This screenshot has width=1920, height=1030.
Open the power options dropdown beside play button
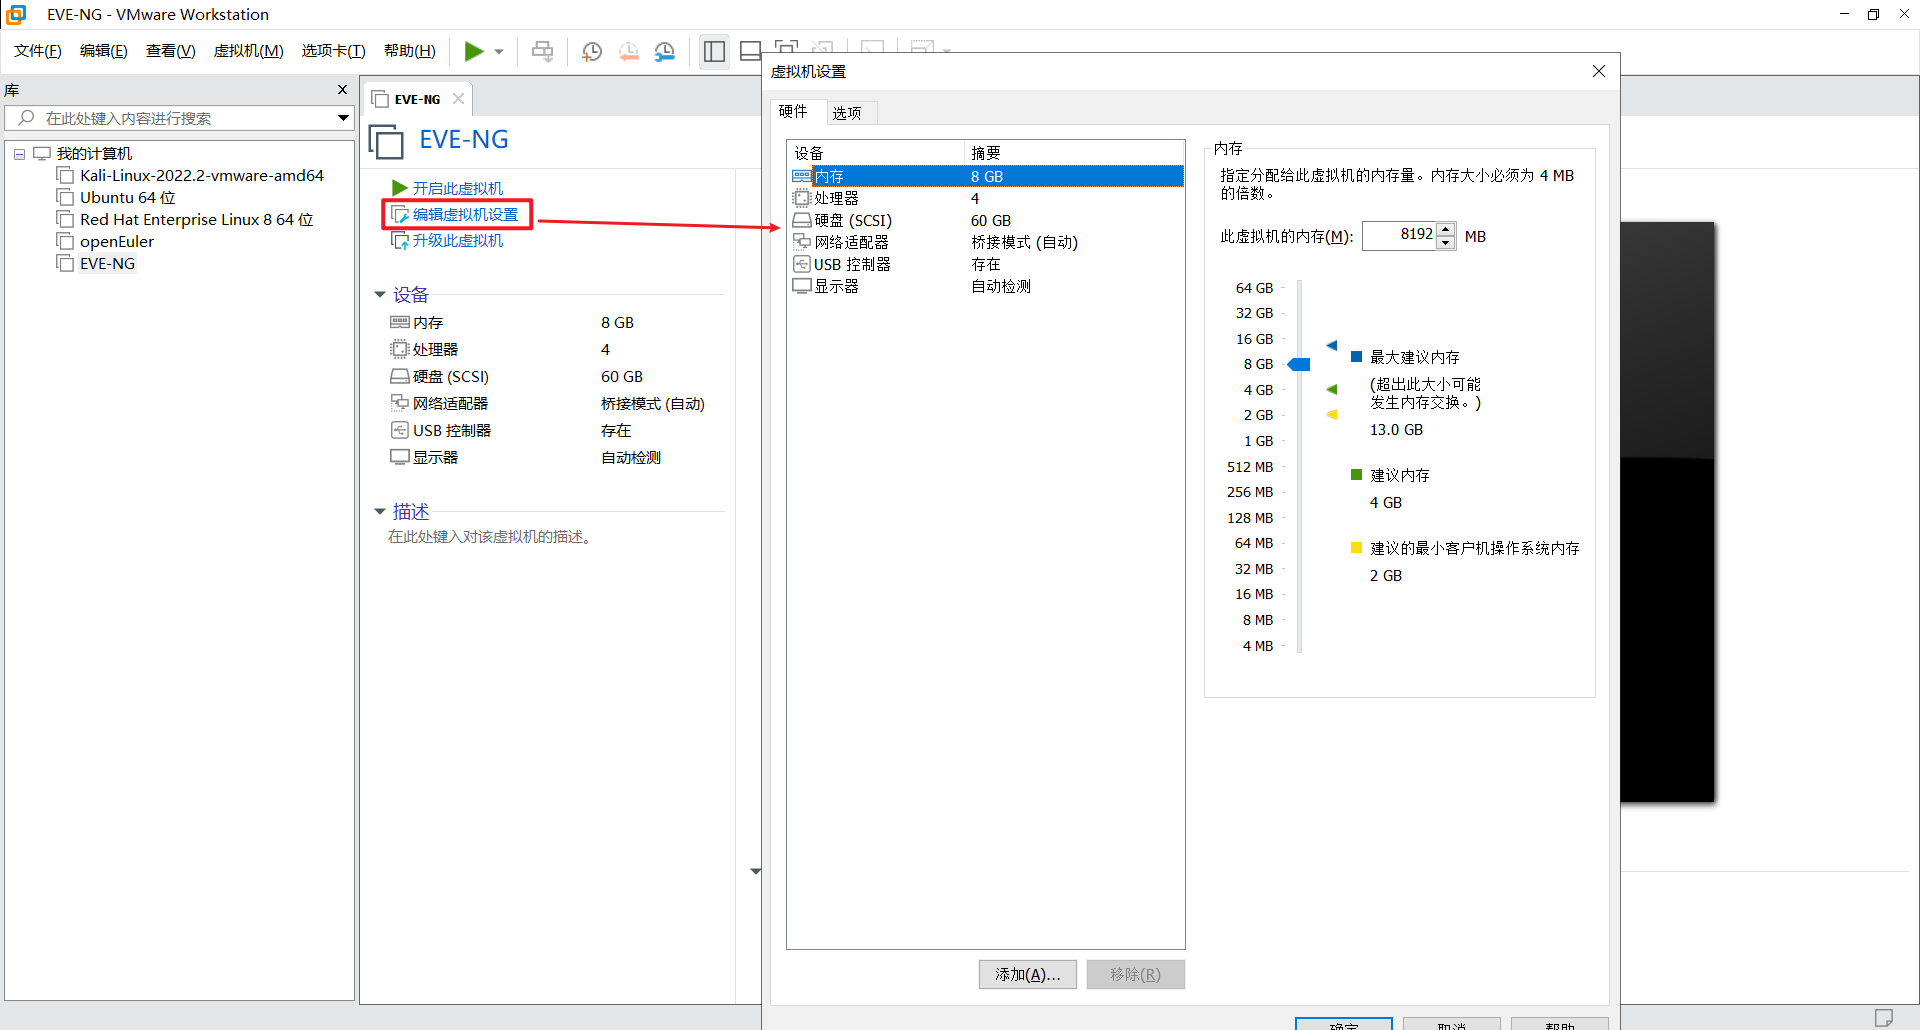pyautogui.click(x=499, y=52)
